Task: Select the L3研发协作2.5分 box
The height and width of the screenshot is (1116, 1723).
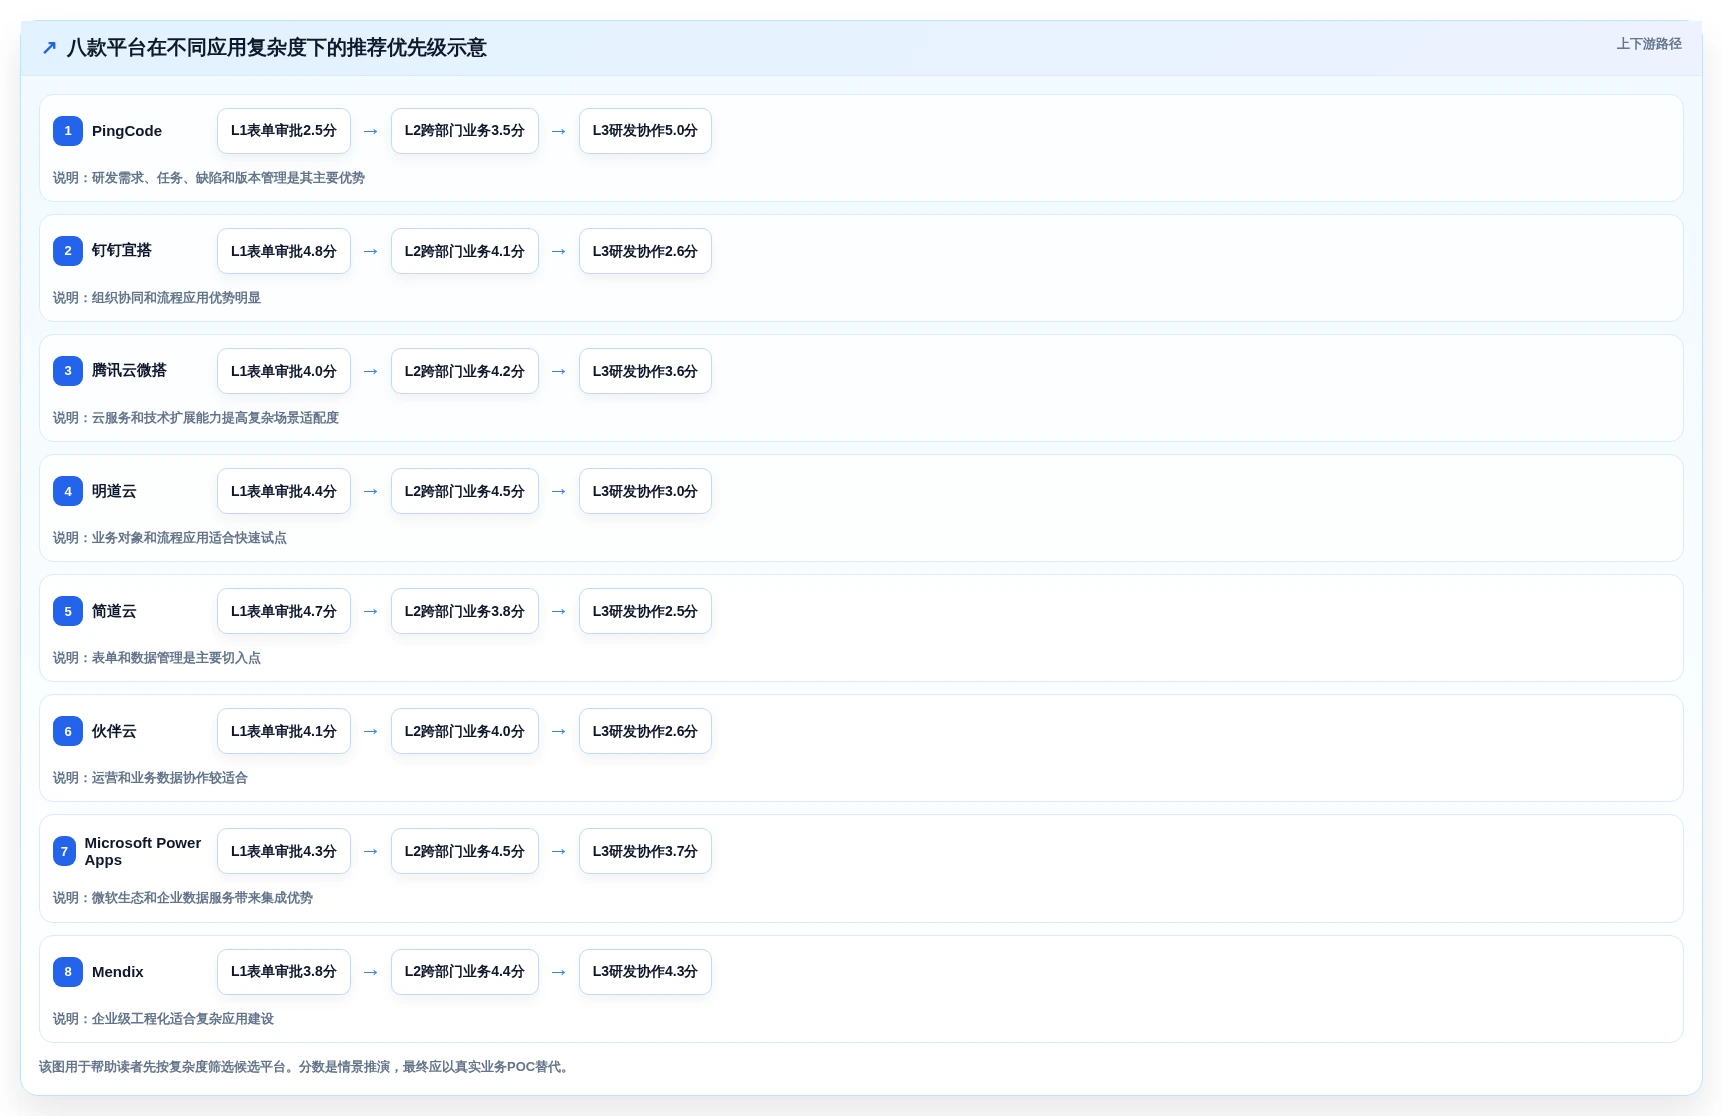Action: tap(645, 611)
